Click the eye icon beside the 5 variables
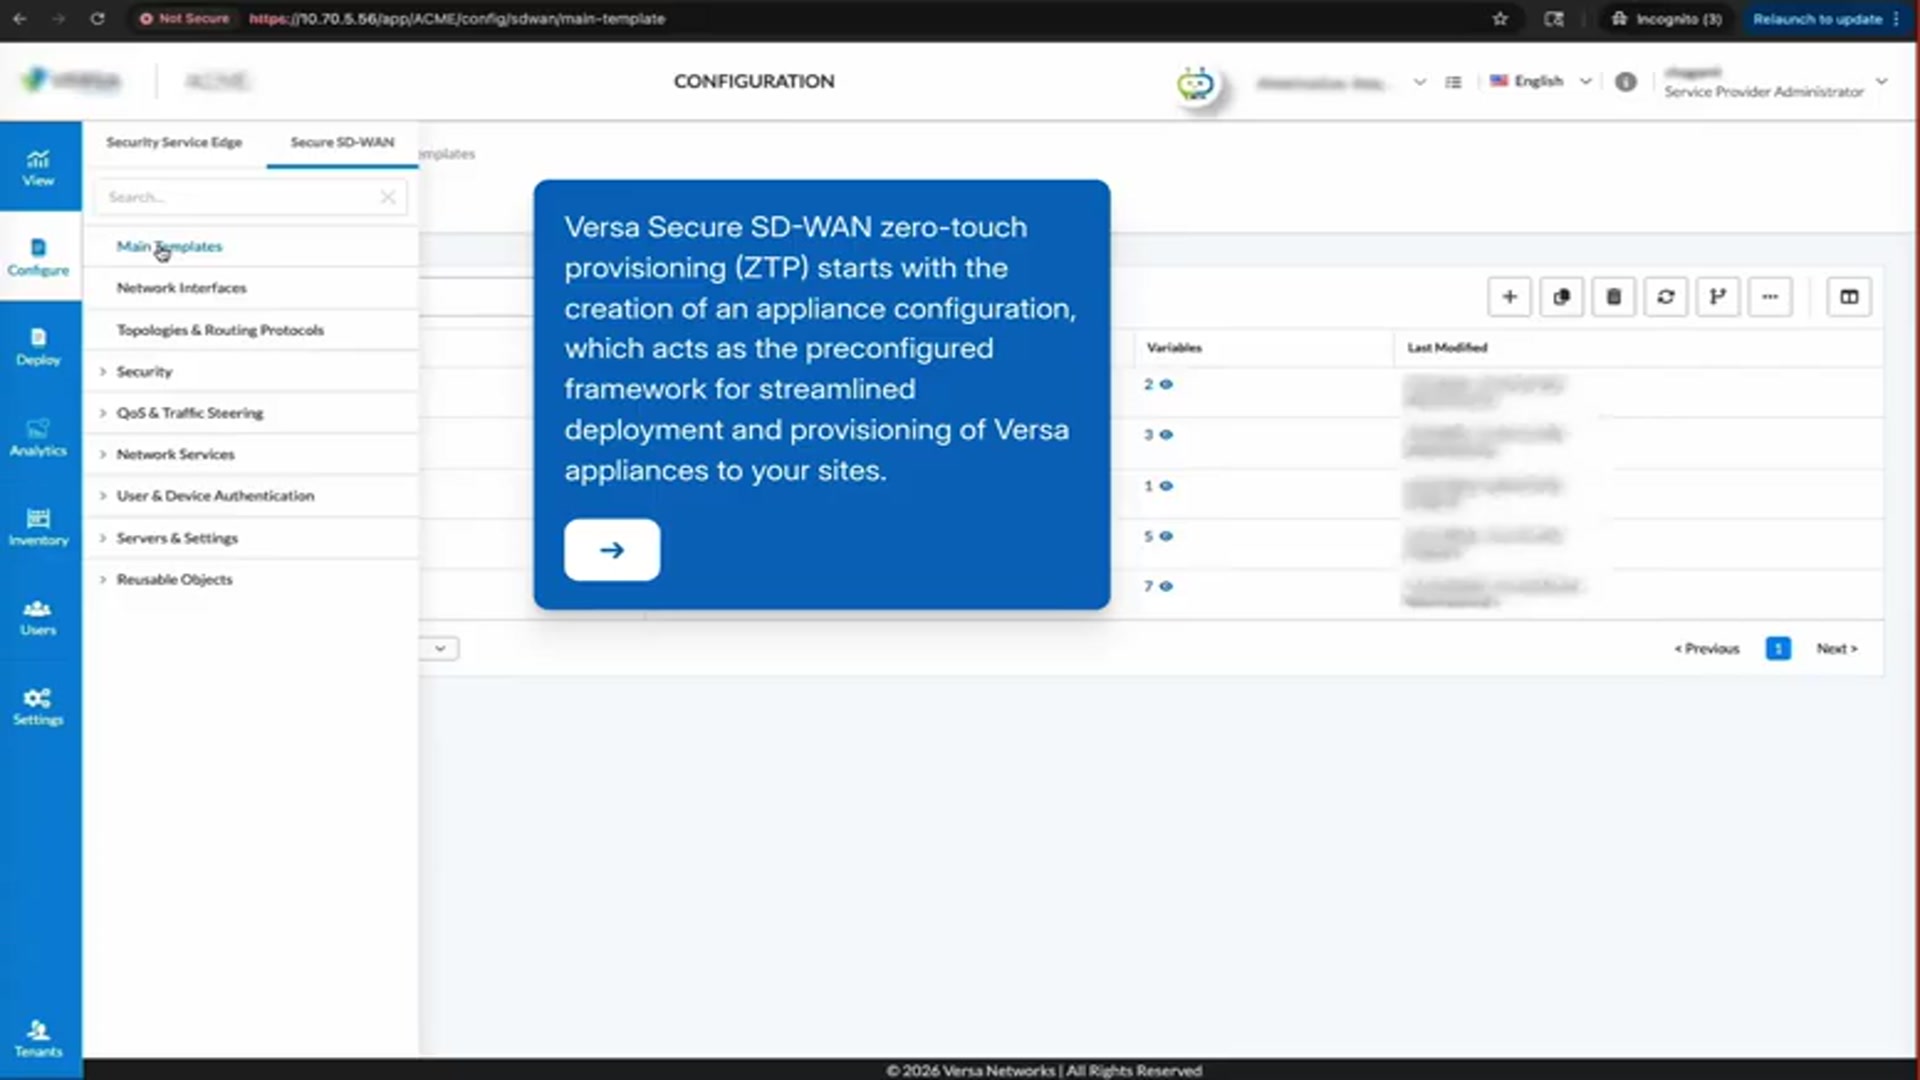 point(1168,537)
